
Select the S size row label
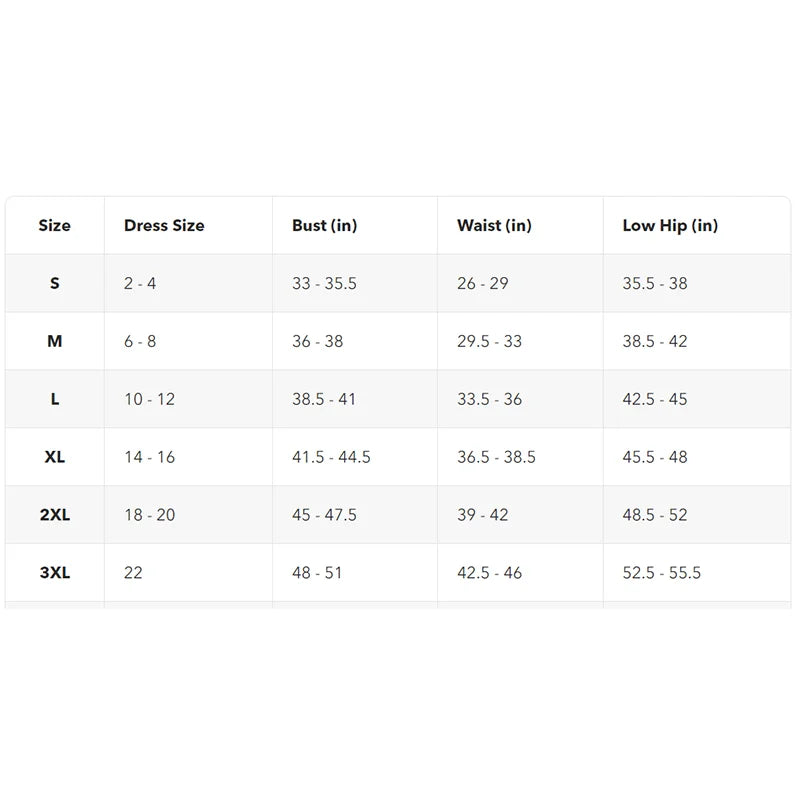point(55,284)
